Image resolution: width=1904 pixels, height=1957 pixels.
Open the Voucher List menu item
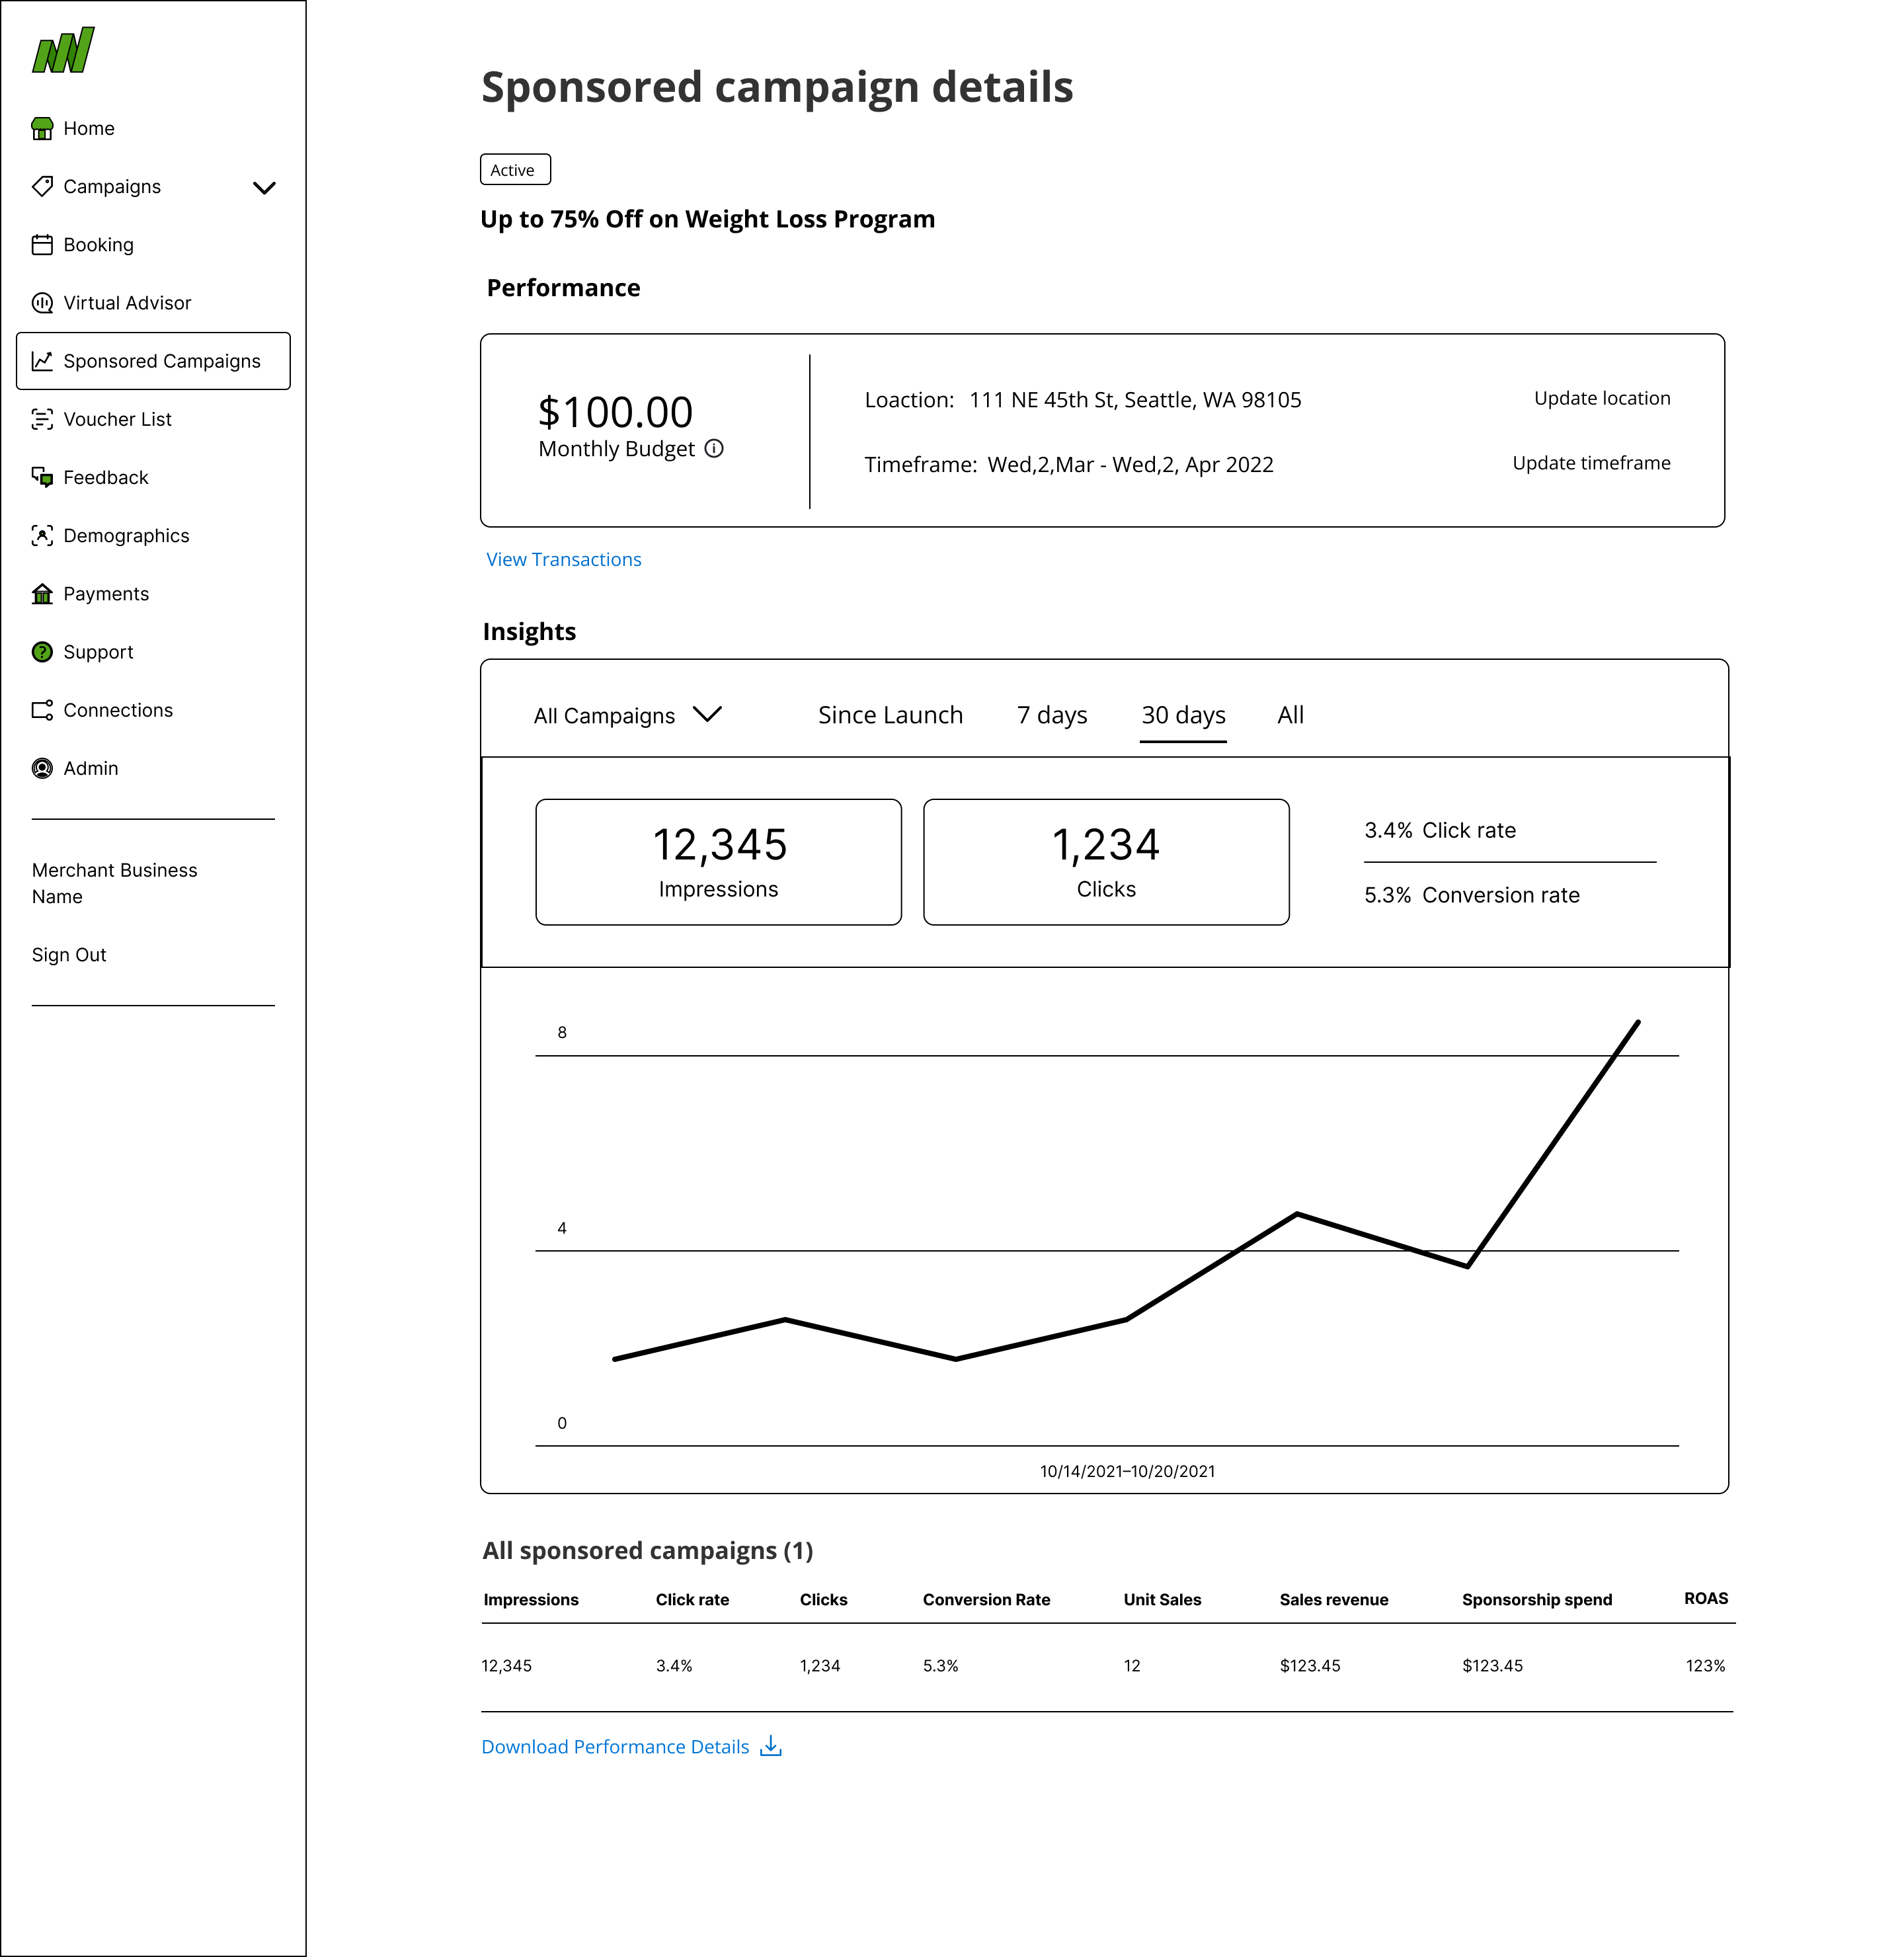117,419
